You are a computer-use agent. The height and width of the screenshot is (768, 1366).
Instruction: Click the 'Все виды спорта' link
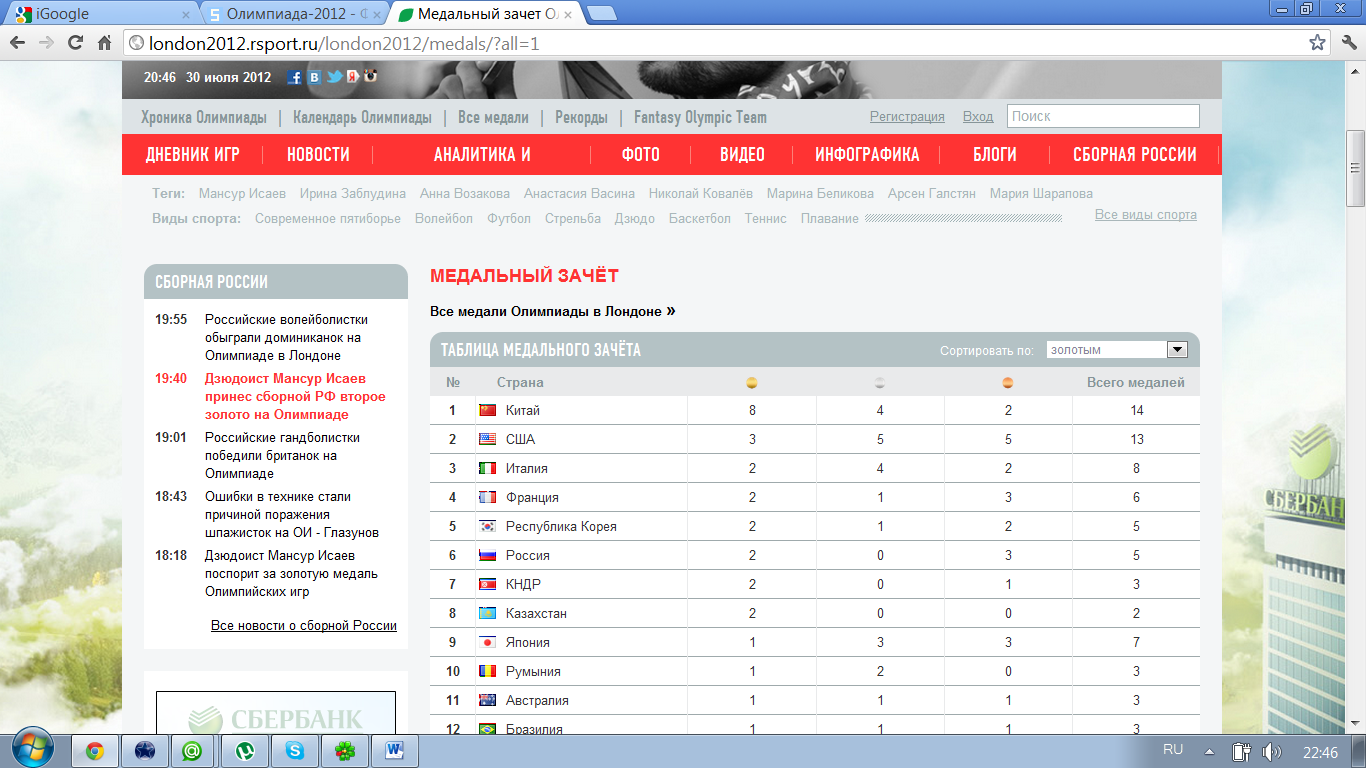[x=1145, y=215]
